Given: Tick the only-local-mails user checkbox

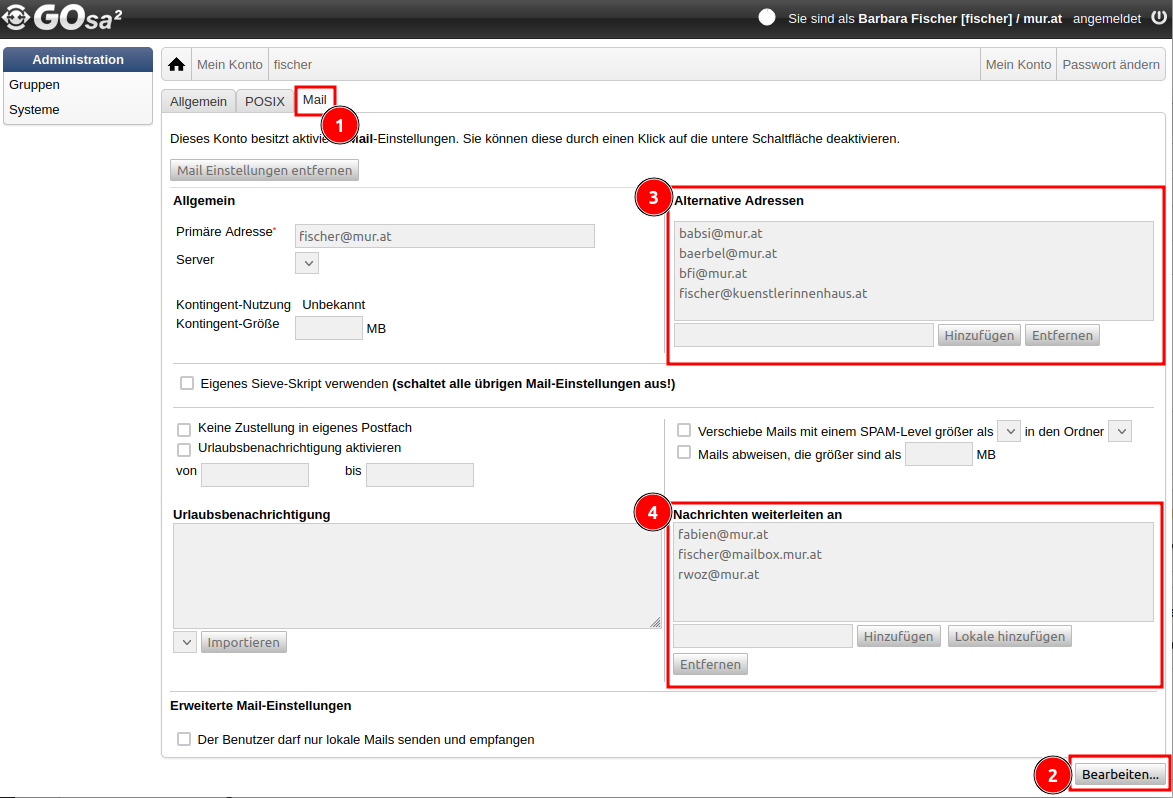Looking at the screenshot, I should click(x=184, y=740).
